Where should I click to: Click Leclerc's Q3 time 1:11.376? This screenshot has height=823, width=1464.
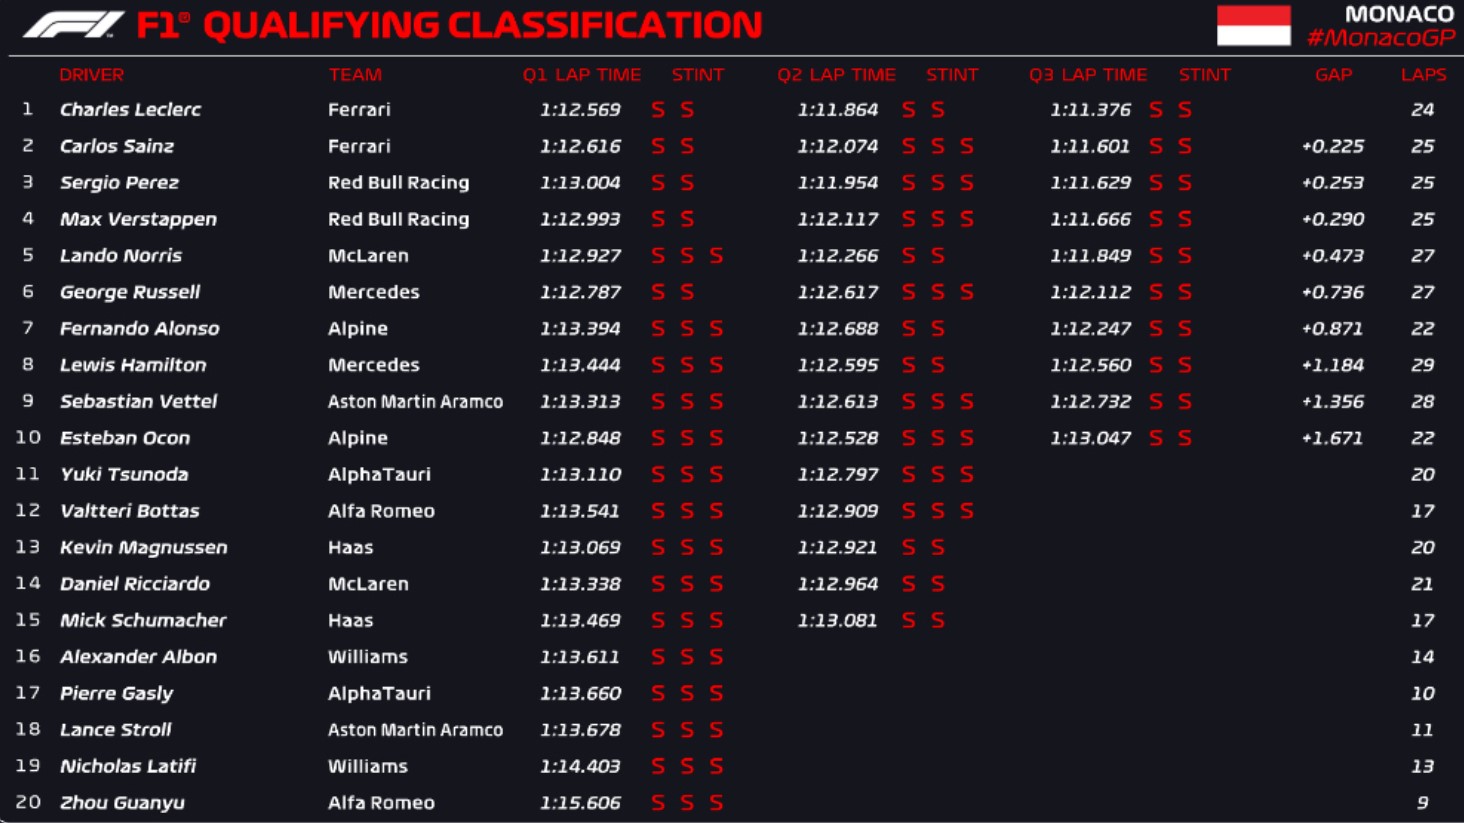(x=1090, y=110)
